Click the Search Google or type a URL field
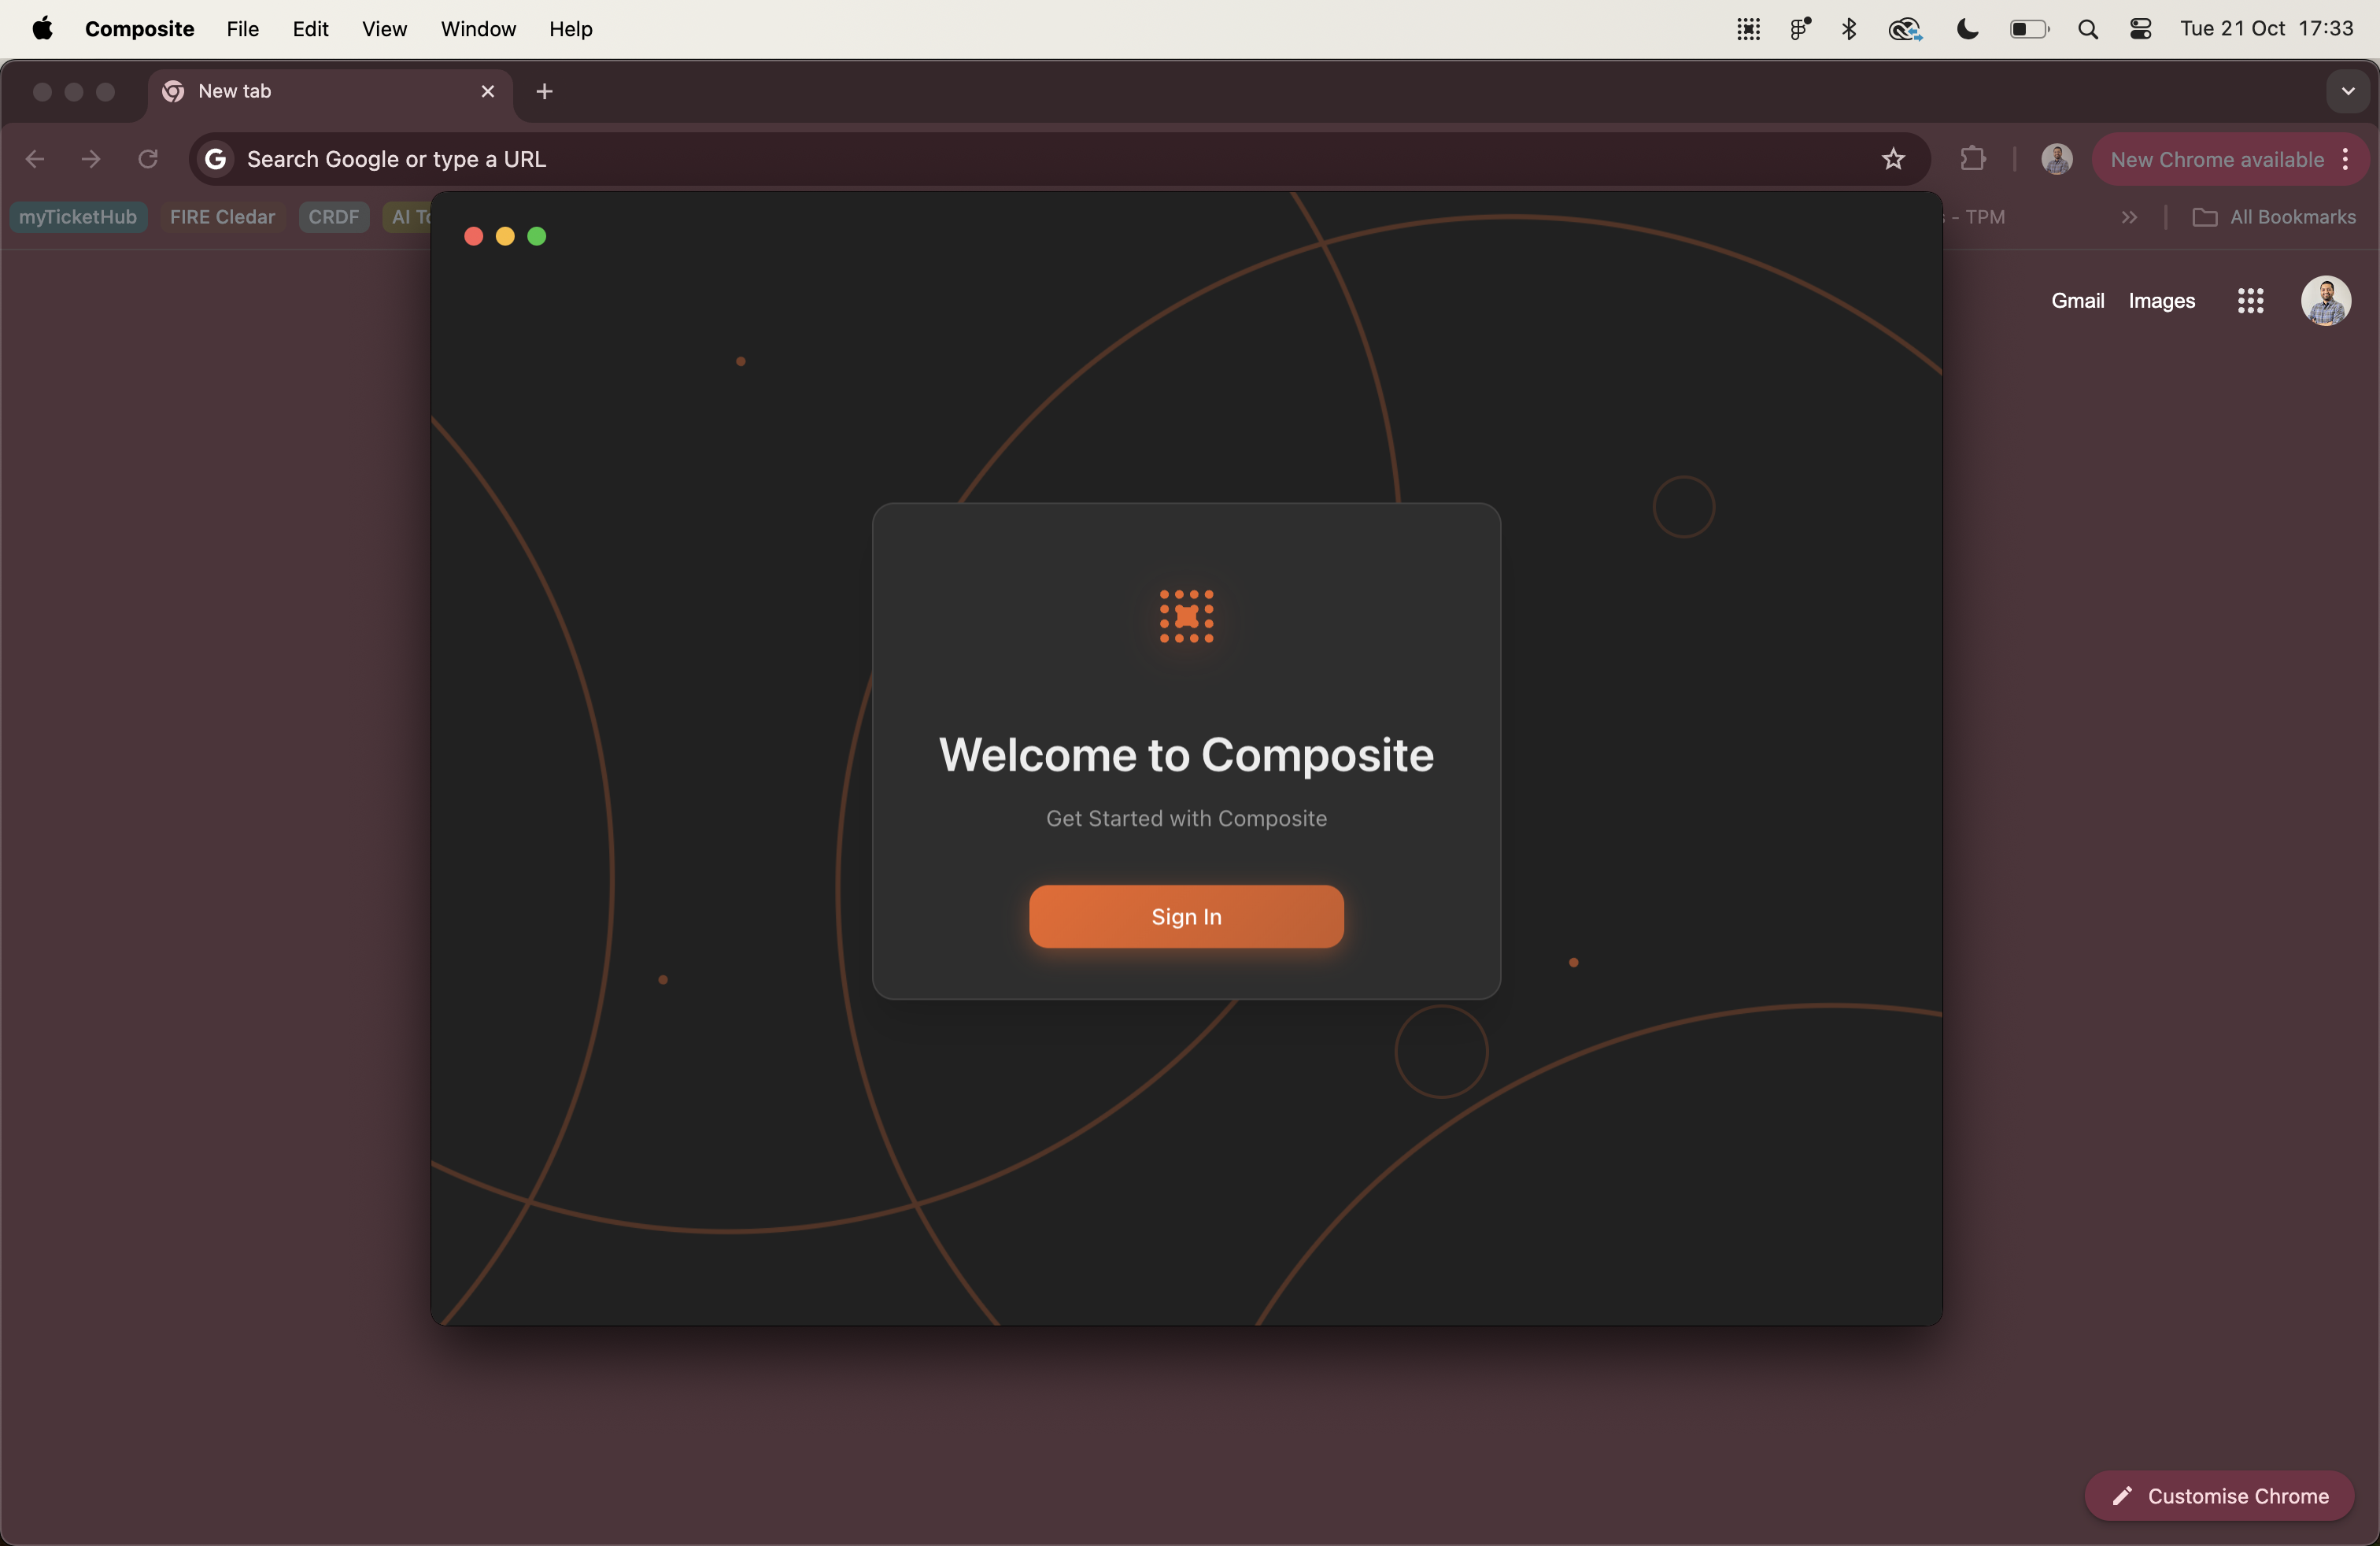This screenshot has height=1546, width=2380. coord(1000,159)
